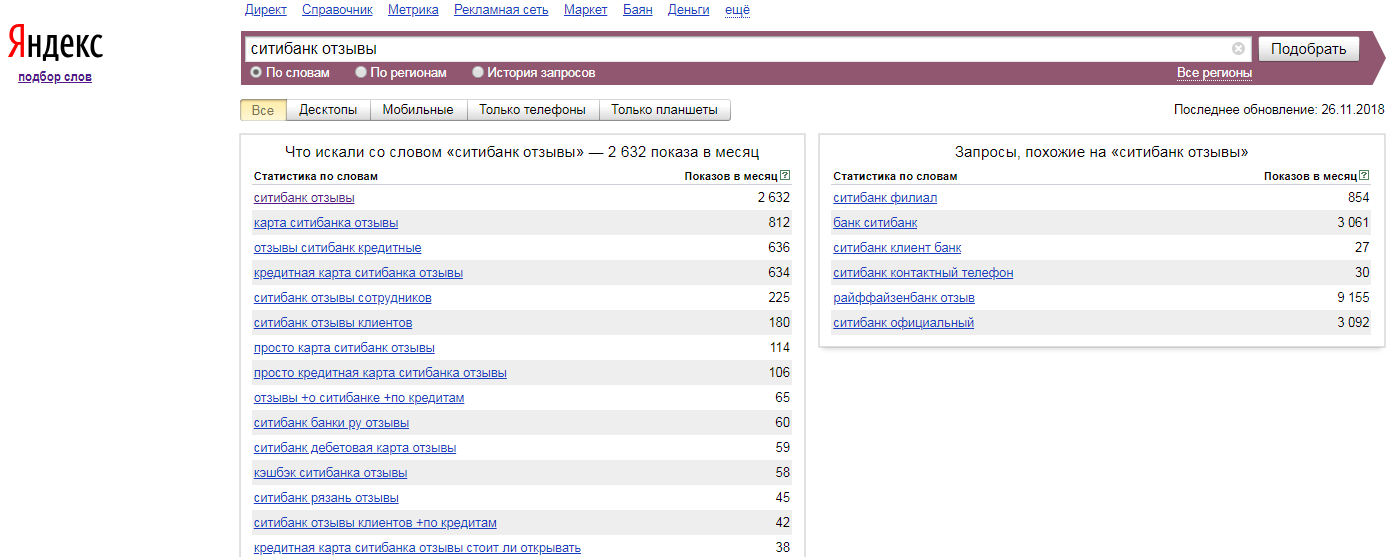Image resolution: width=1397 pixels, height=557 pixels.
Task: Click the 'Последнее обновление: 26.11.2018' text
Action: click(x=1279, y=110)
